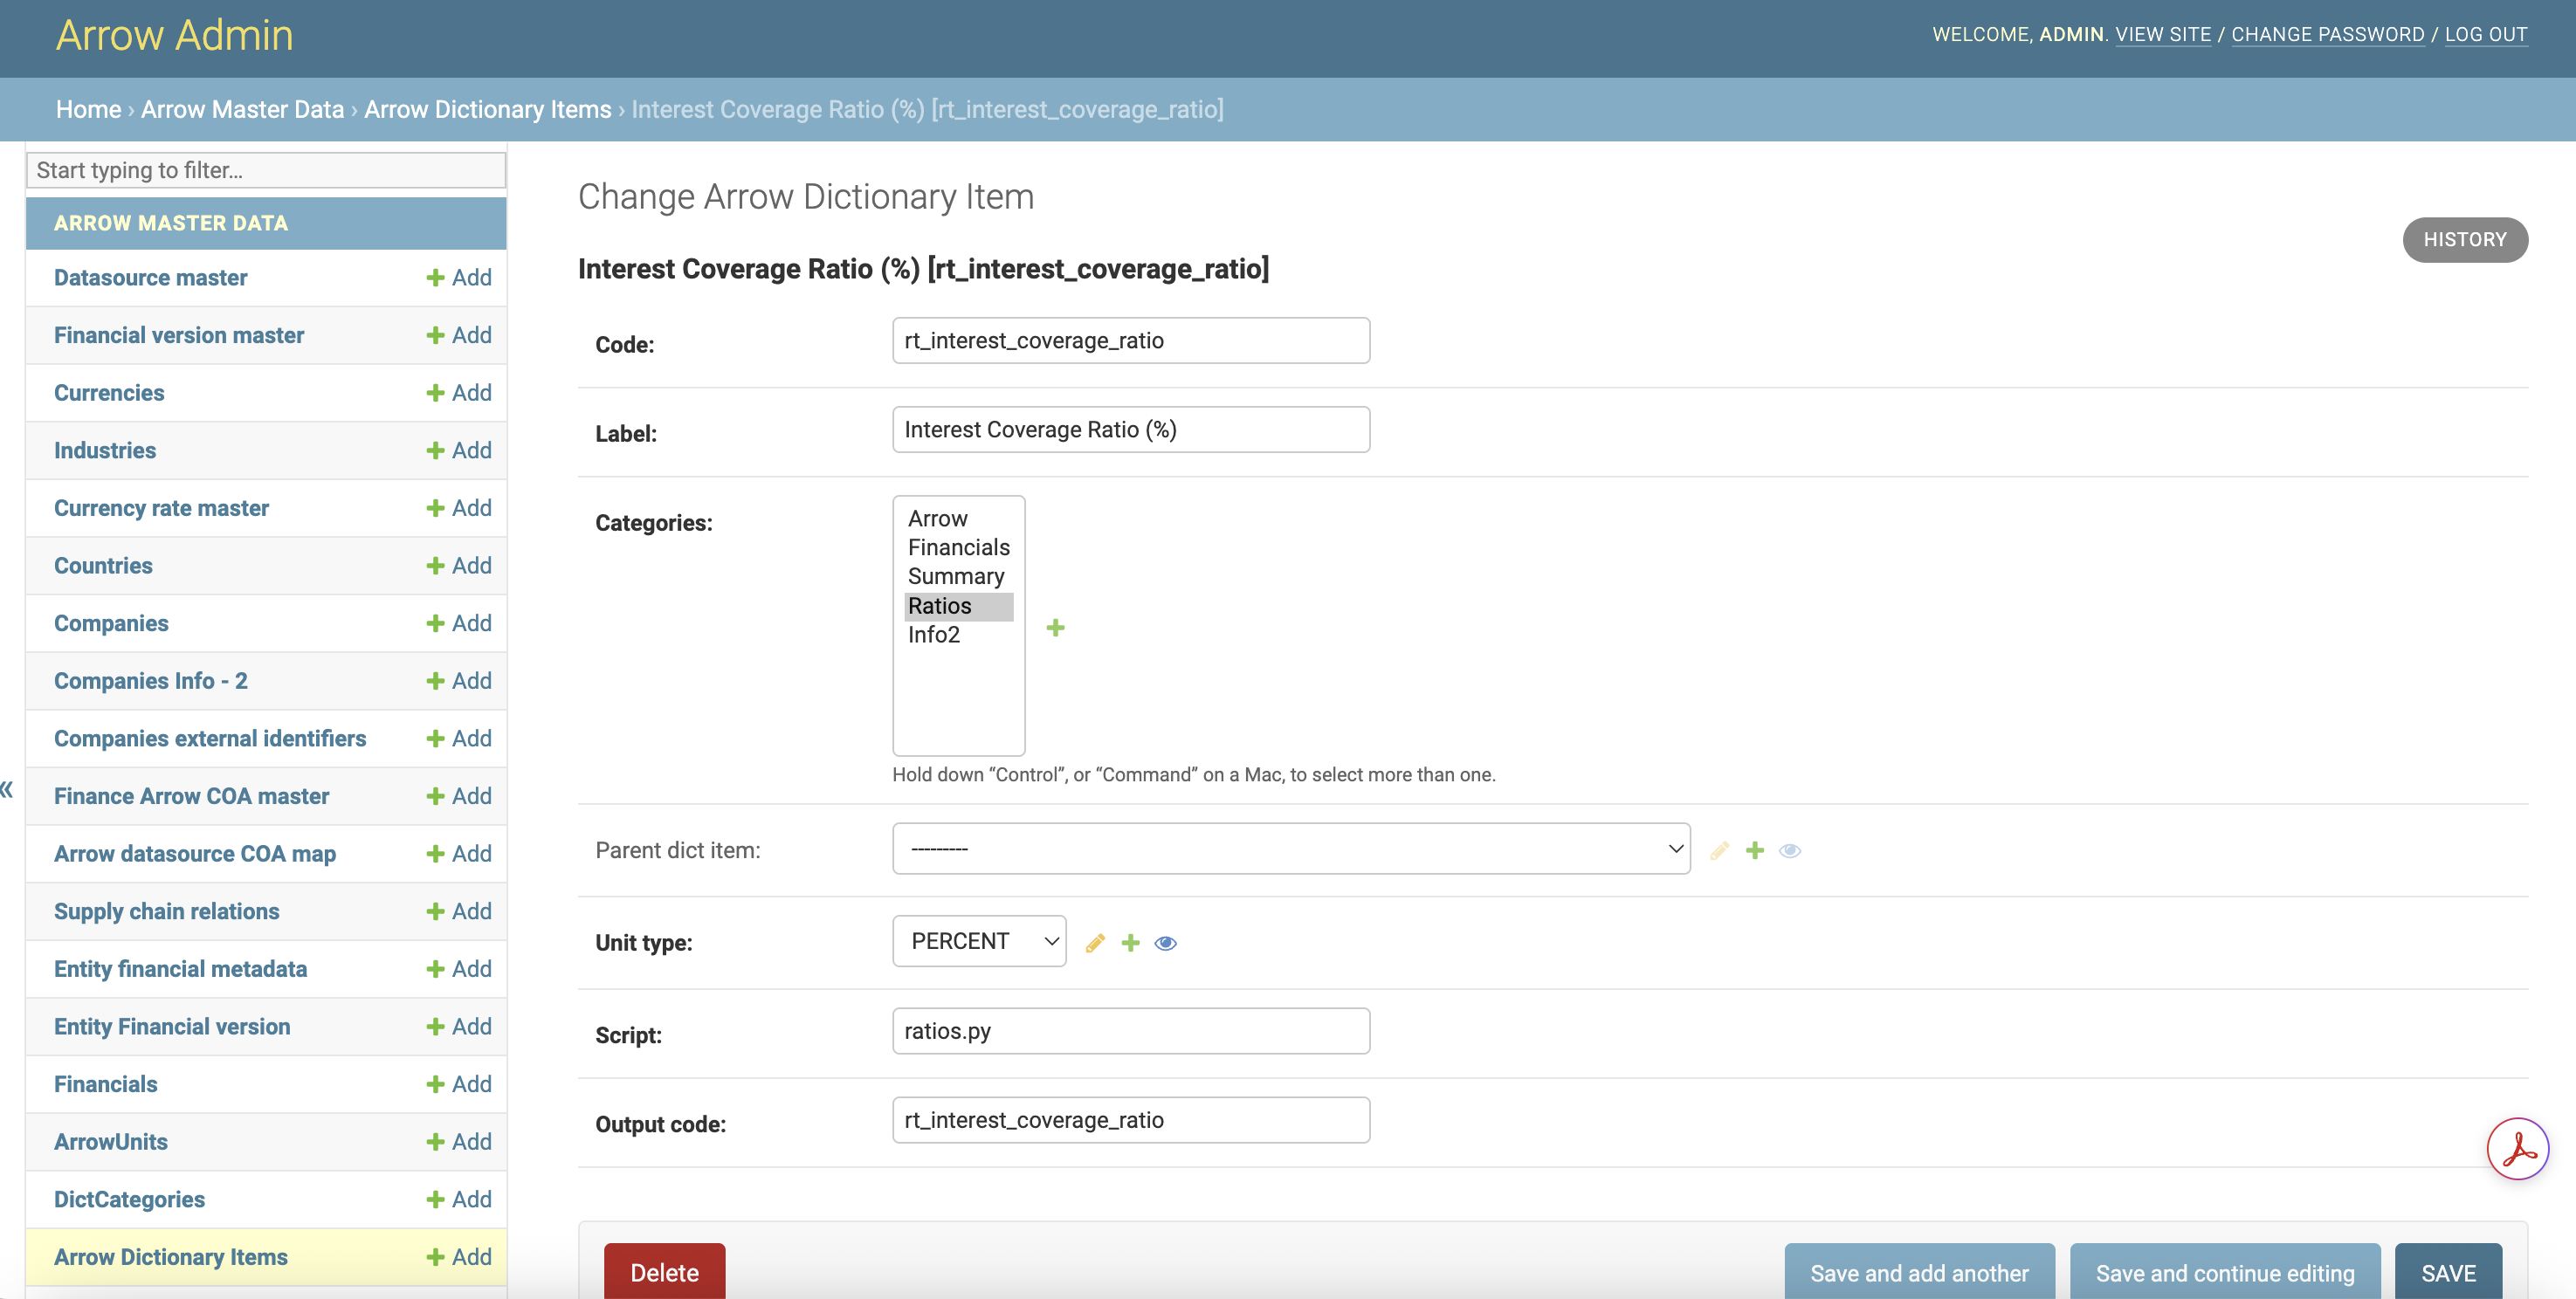Add a new Parent dict item
2576x1299 pixels.
pos(1754,850)
